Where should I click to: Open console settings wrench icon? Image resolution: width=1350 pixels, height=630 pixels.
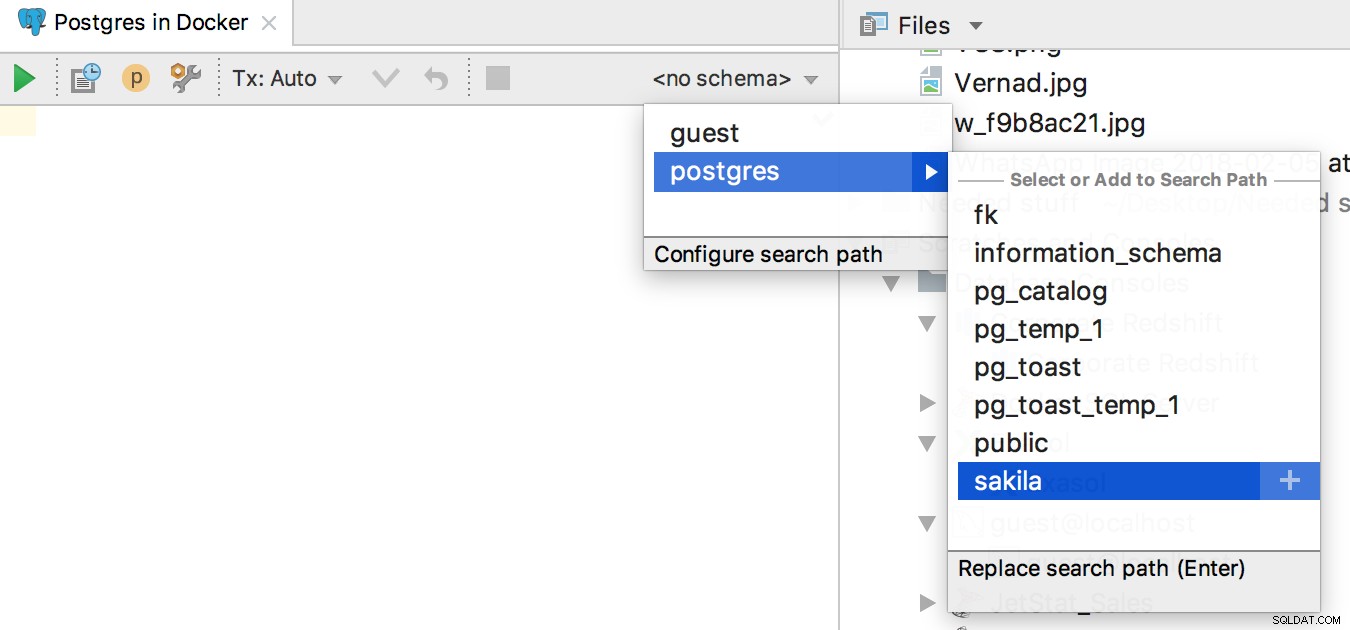click(186, 78)
